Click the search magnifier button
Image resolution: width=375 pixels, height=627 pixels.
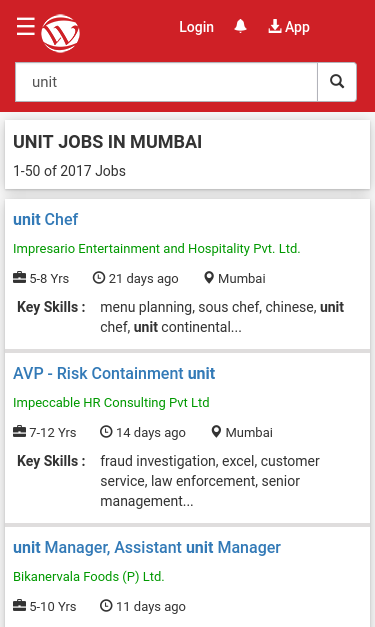(337, 82)
